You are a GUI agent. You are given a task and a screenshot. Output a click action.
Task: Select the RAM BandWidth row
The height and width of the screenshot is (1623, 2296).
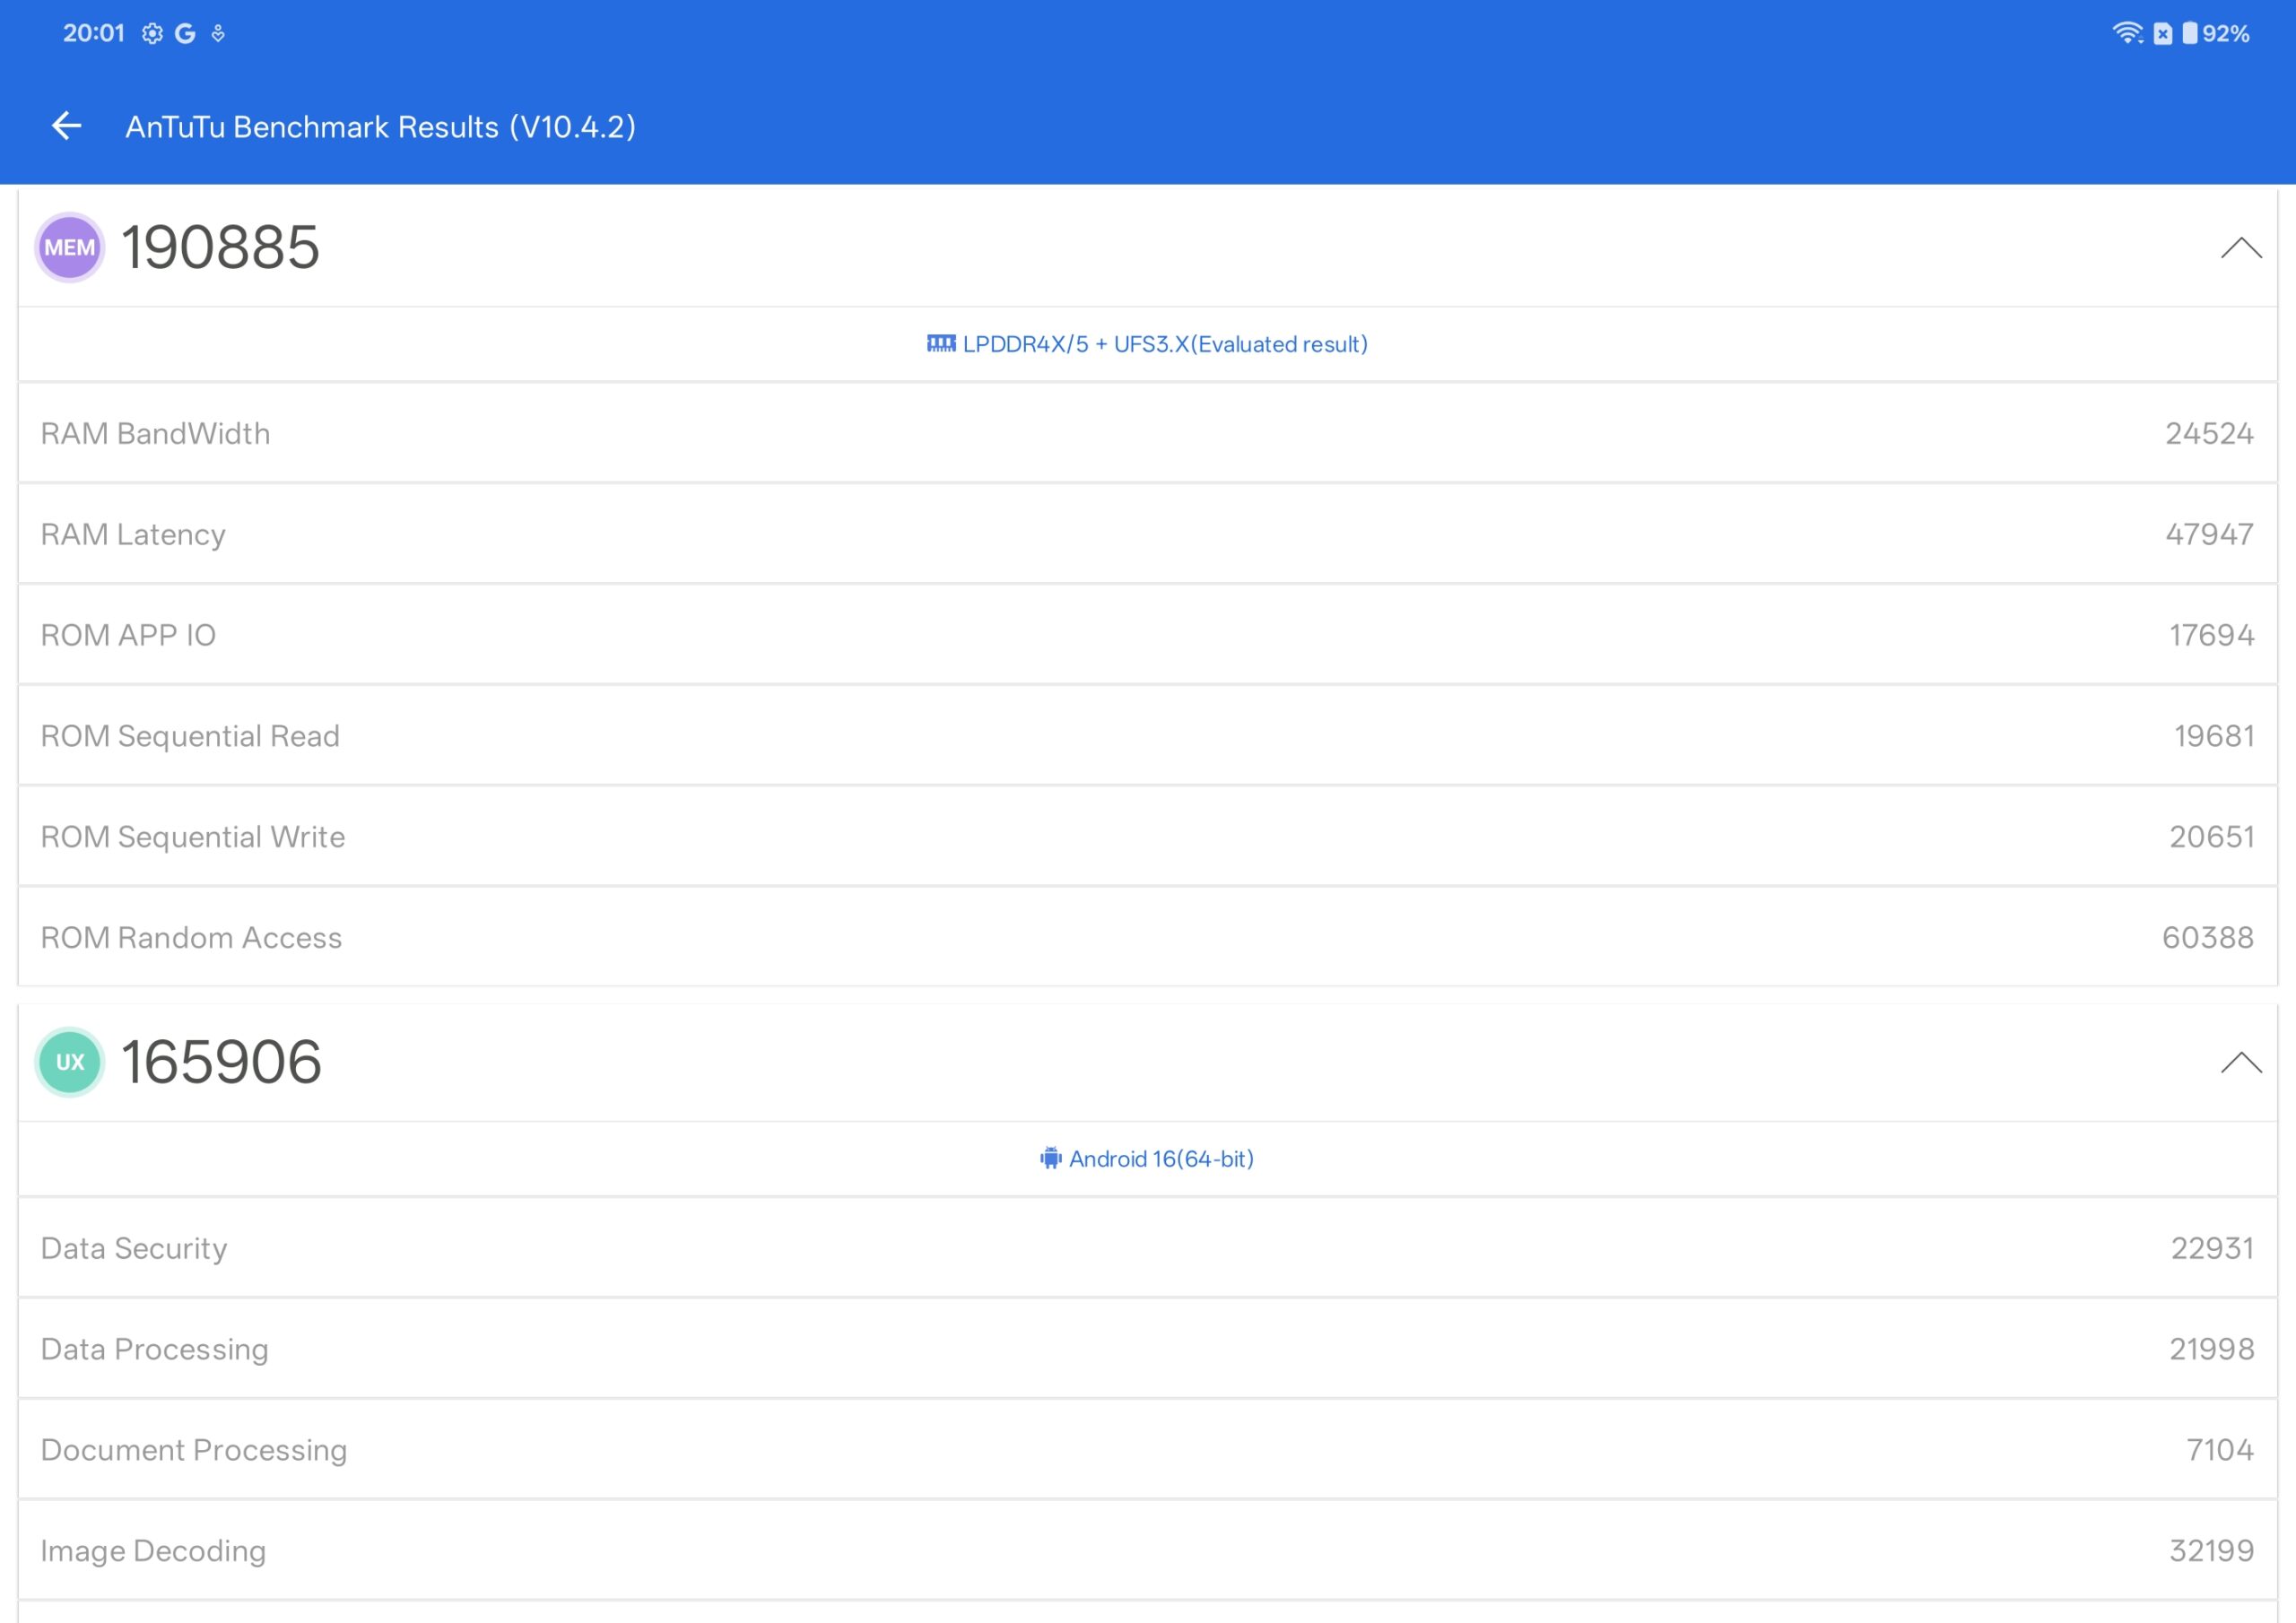click(1147, 433)
